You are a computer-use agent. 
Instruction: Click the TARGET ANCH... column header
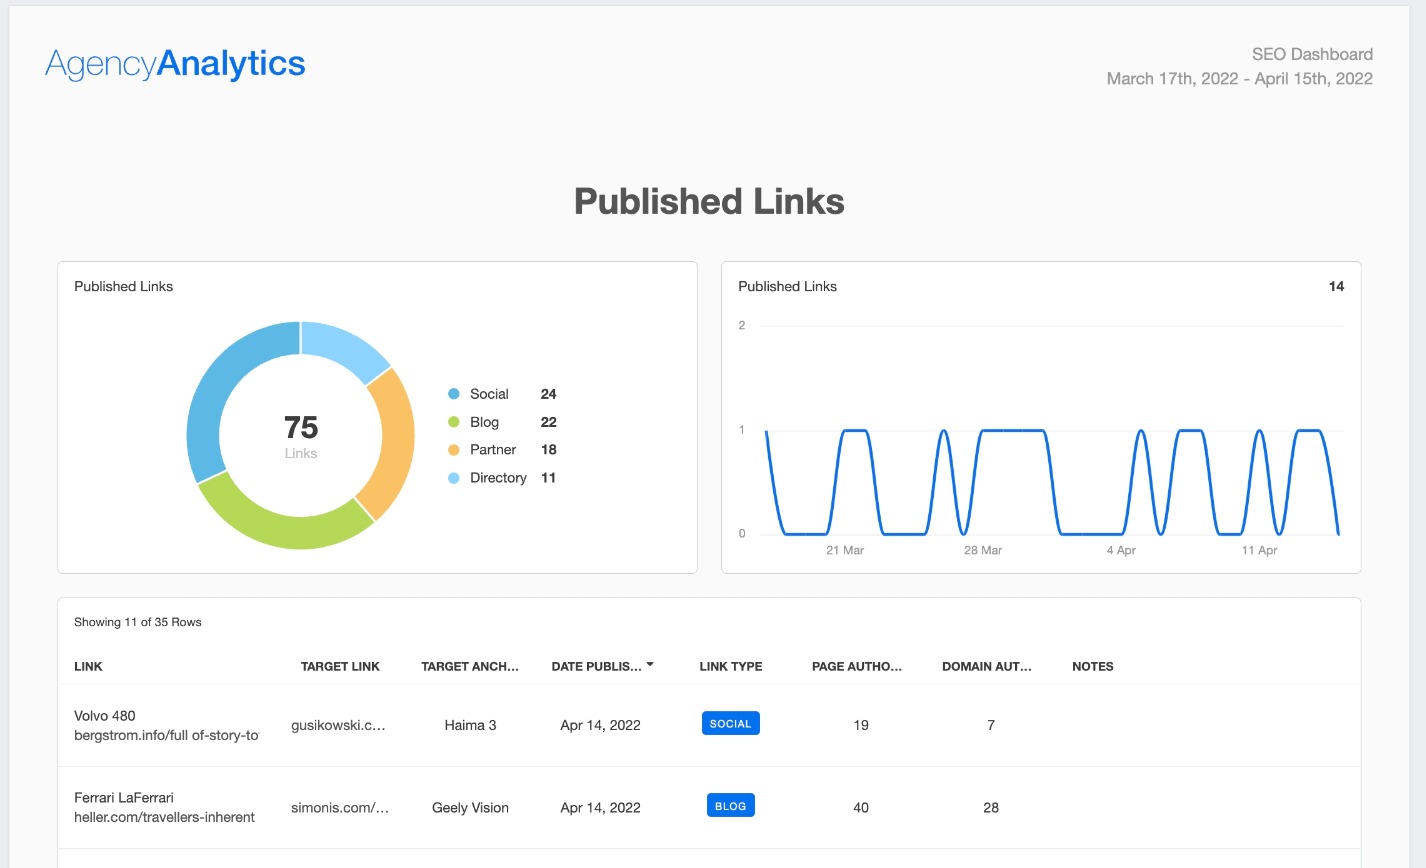[470, 666]
